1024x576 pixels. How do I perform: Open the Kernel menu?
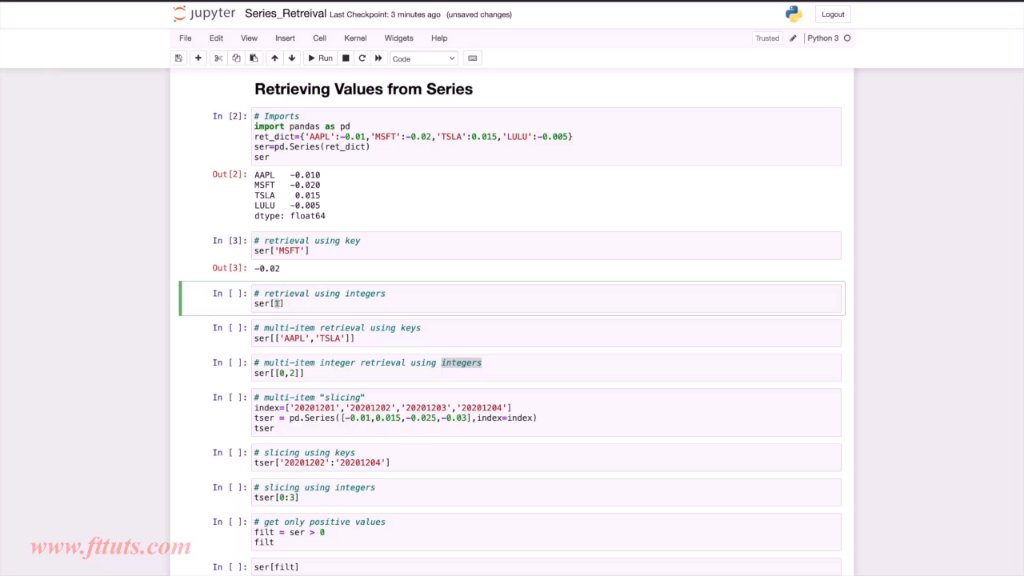click(355, 38)
